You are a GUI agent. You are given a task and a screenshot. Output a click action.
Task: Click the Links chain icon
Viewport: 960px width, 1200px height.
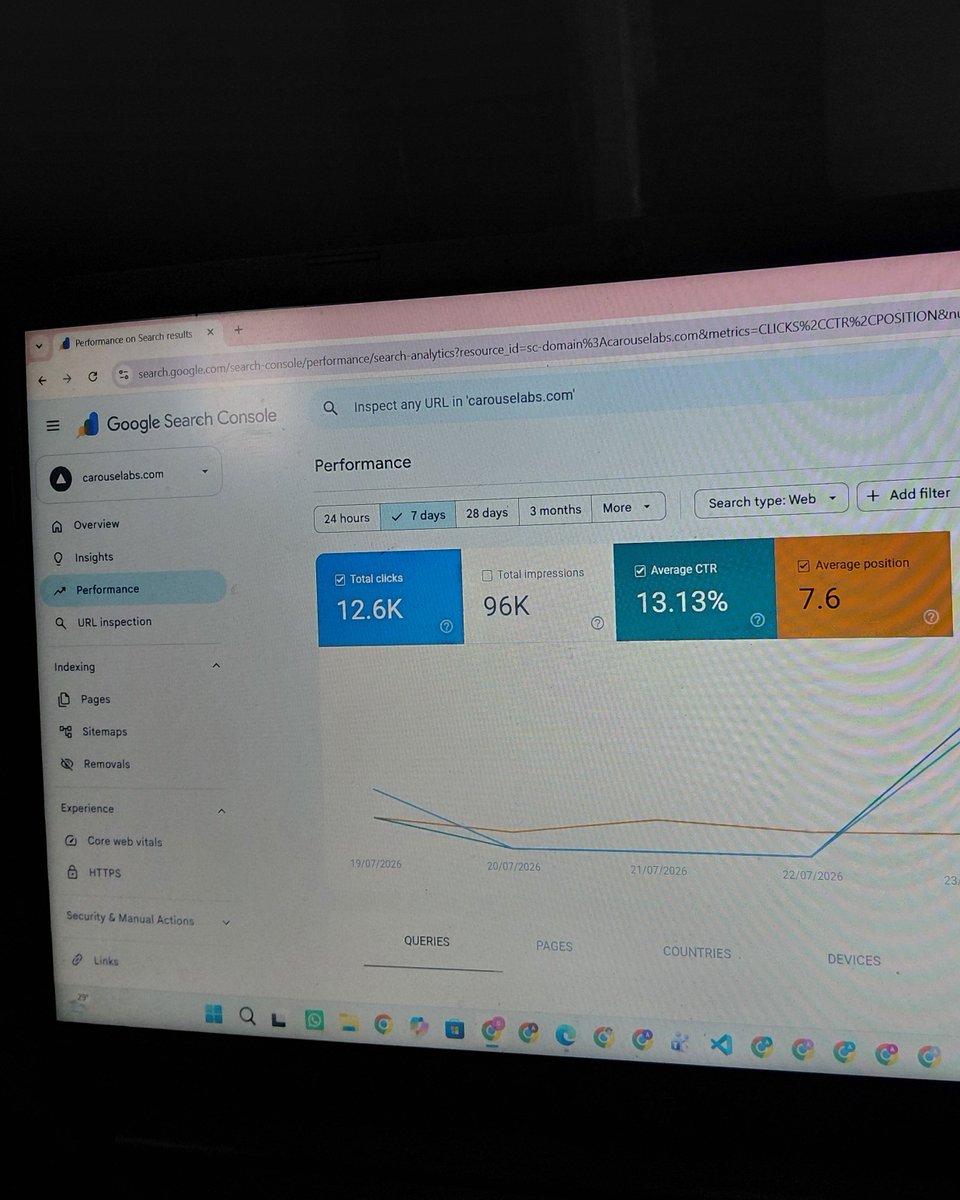coord(77,960)
